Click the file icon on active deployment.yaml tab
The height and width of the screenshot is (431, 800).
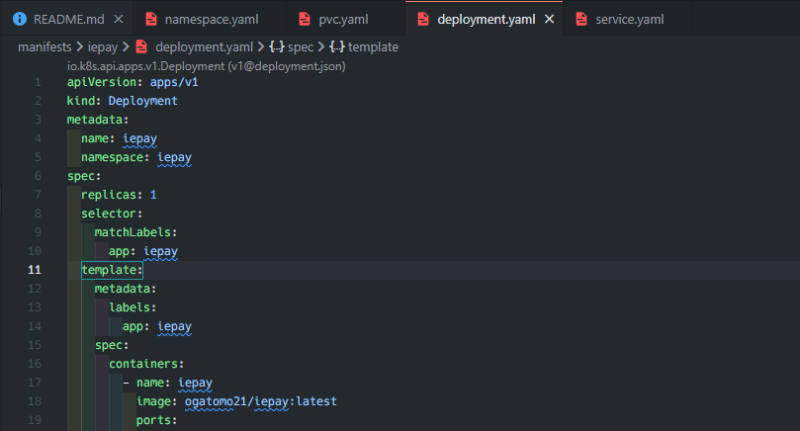tap(422, 19)
